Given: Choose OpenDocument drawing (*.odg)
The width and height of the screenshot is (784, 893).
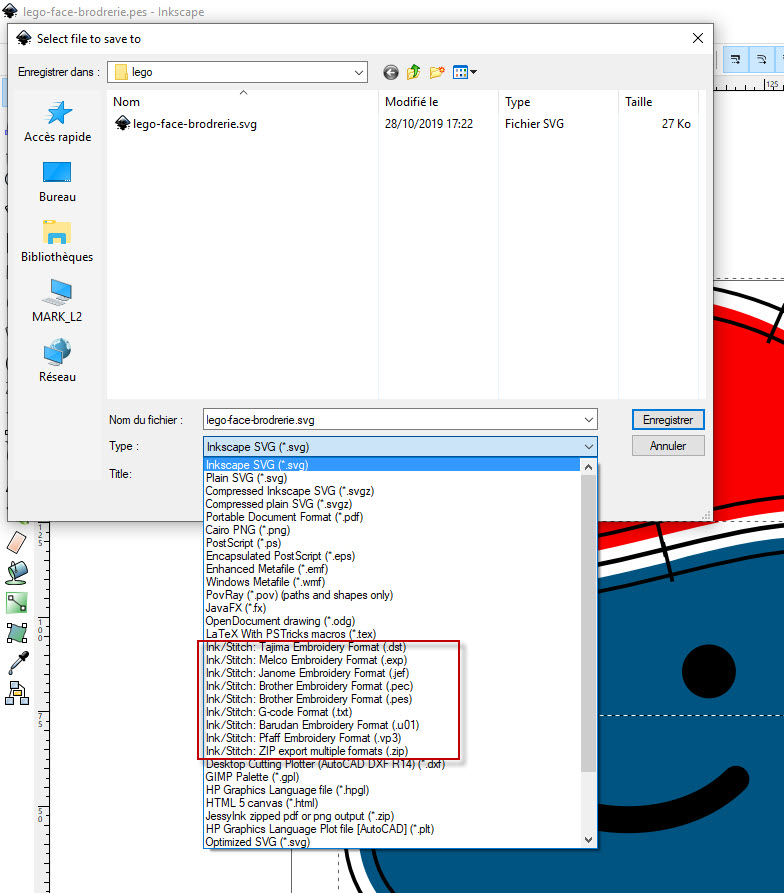Looking at the screenshot, I should [392, 621].
